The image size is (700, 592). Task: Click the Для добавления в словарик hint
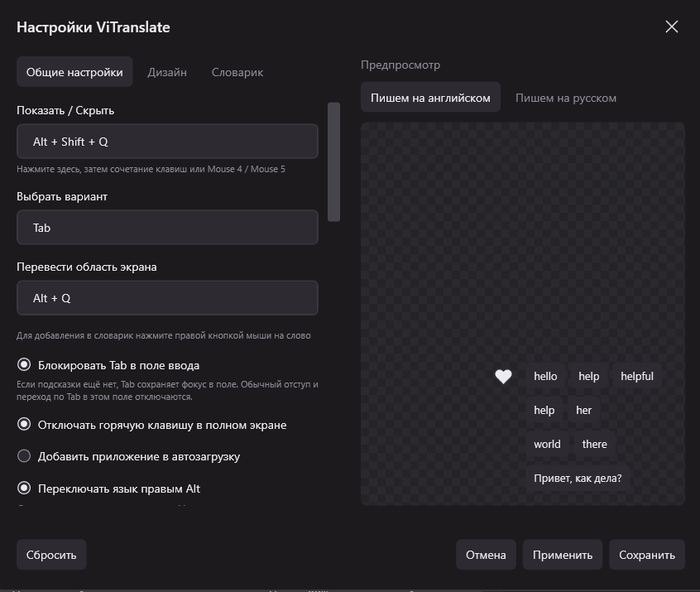[x=163, y=335]
